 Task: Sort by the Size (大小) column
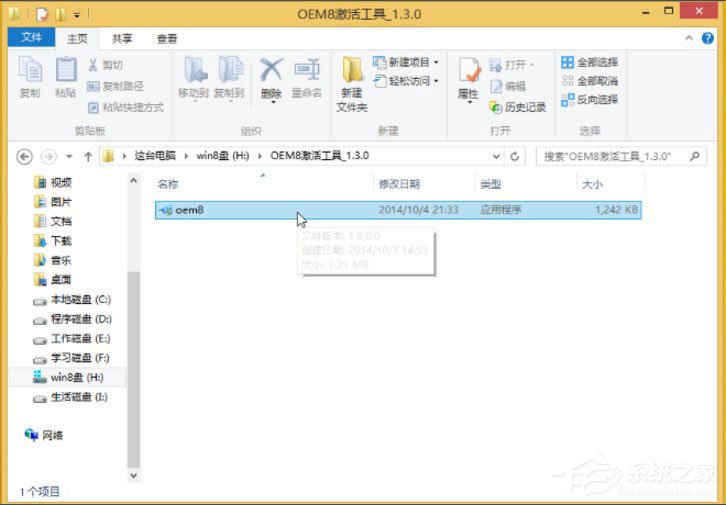click(x=610, y=184)
